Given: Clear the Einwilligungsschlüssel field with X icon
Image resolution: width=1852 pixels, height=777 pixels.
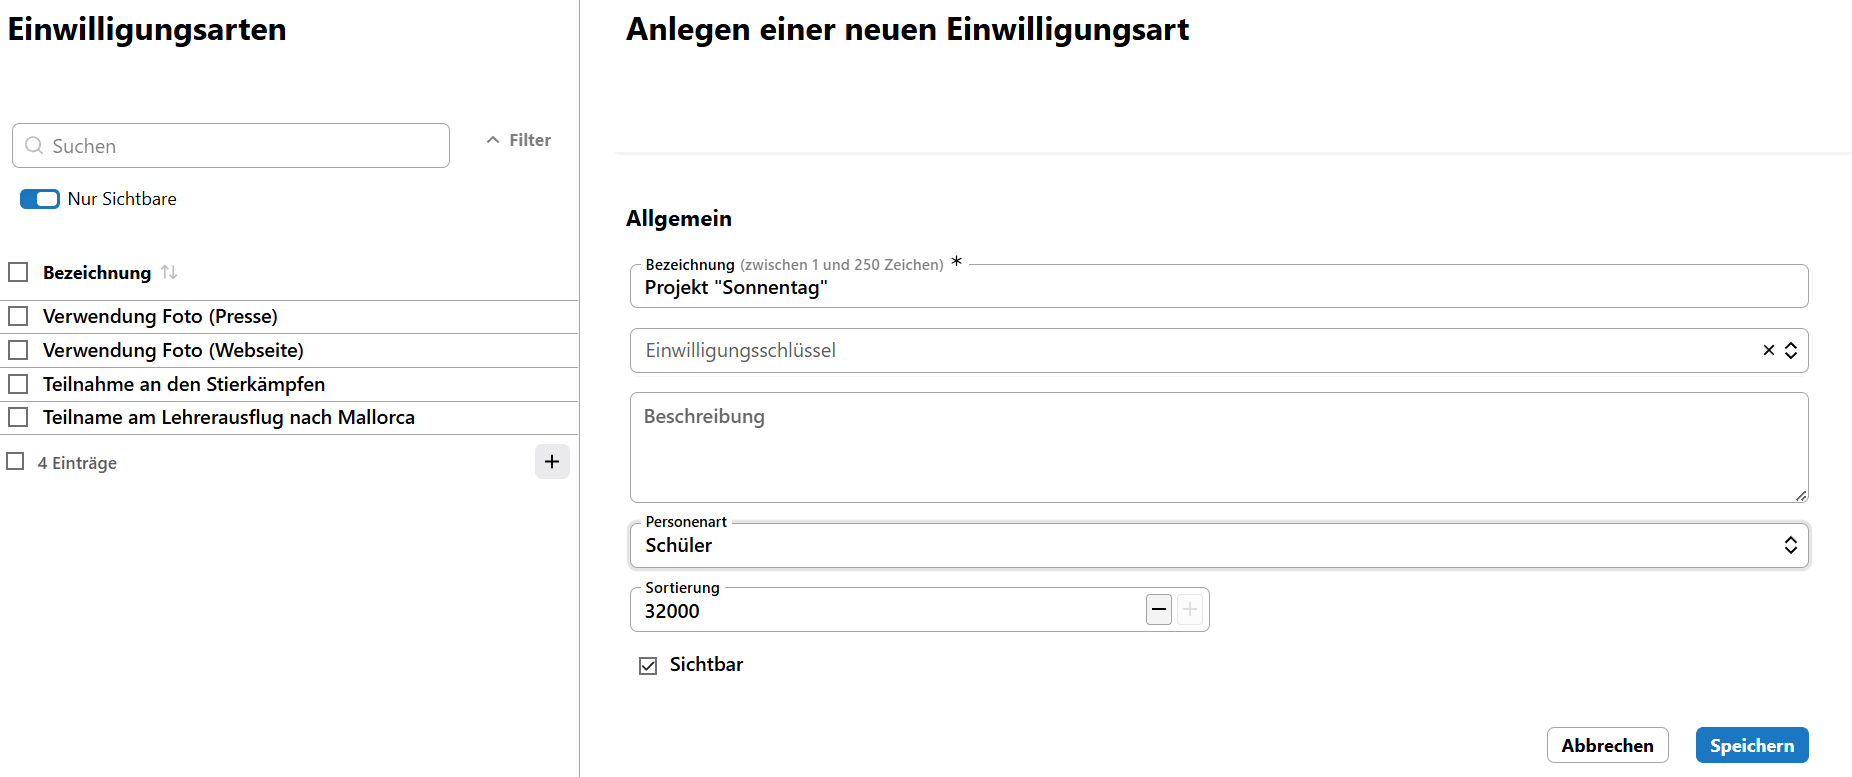Looking at the screenshot, I should 1768,350.
